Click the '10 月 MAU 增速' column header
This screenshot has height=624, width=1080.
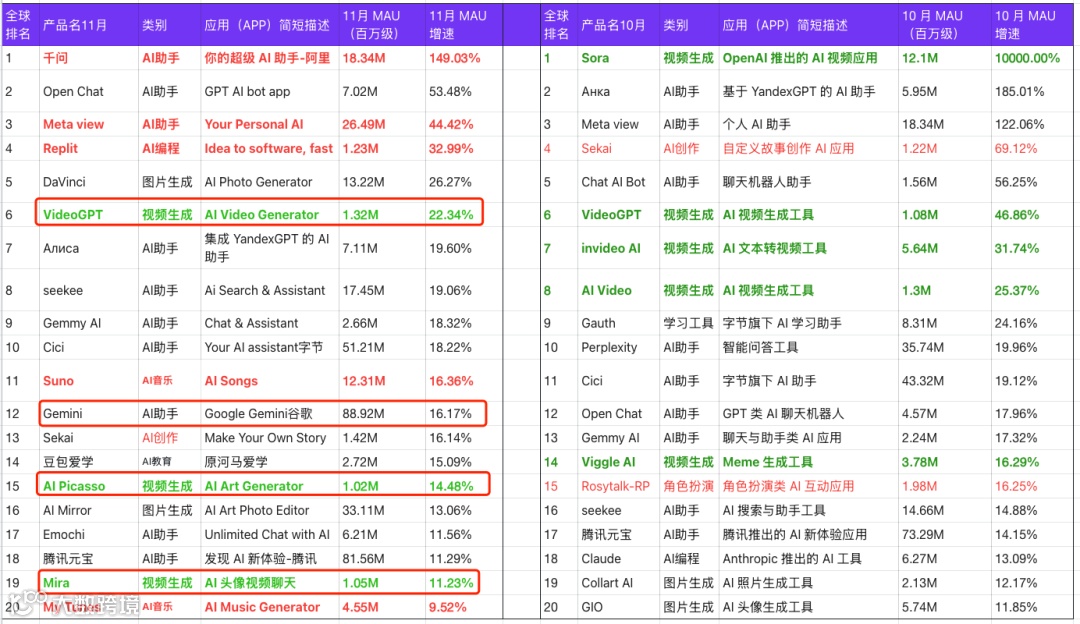1025,24
